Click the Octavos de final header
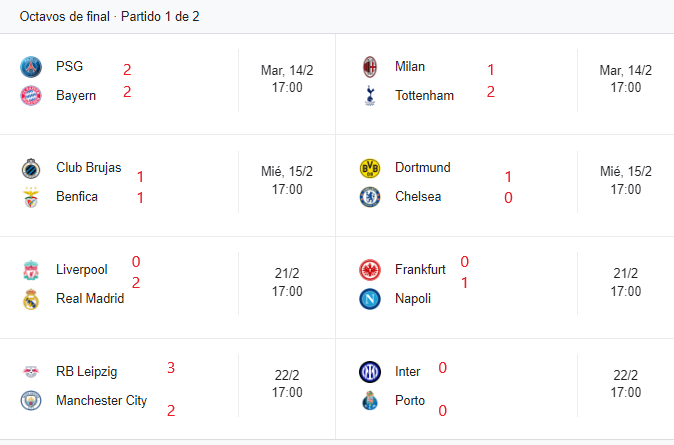This screenshot has height=445, width=674. [x=109, y=16]
